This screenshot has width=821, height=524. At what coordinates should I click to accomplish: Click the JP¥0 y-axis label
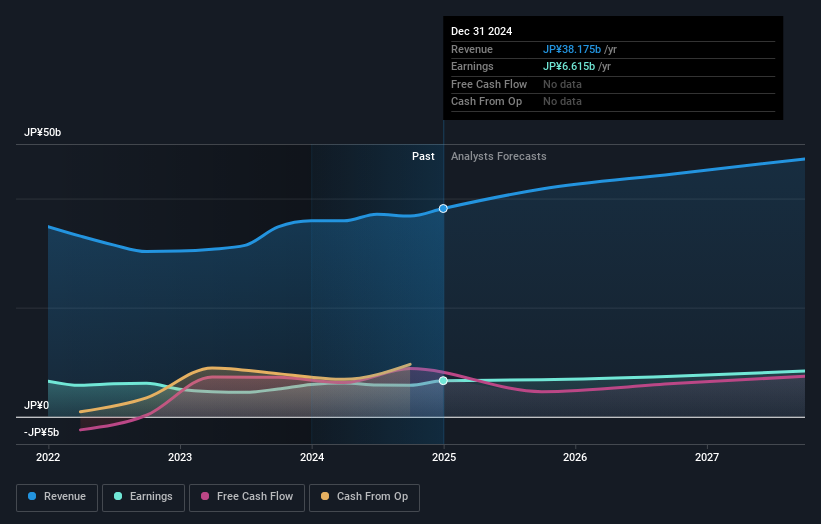tap(36, 406)
